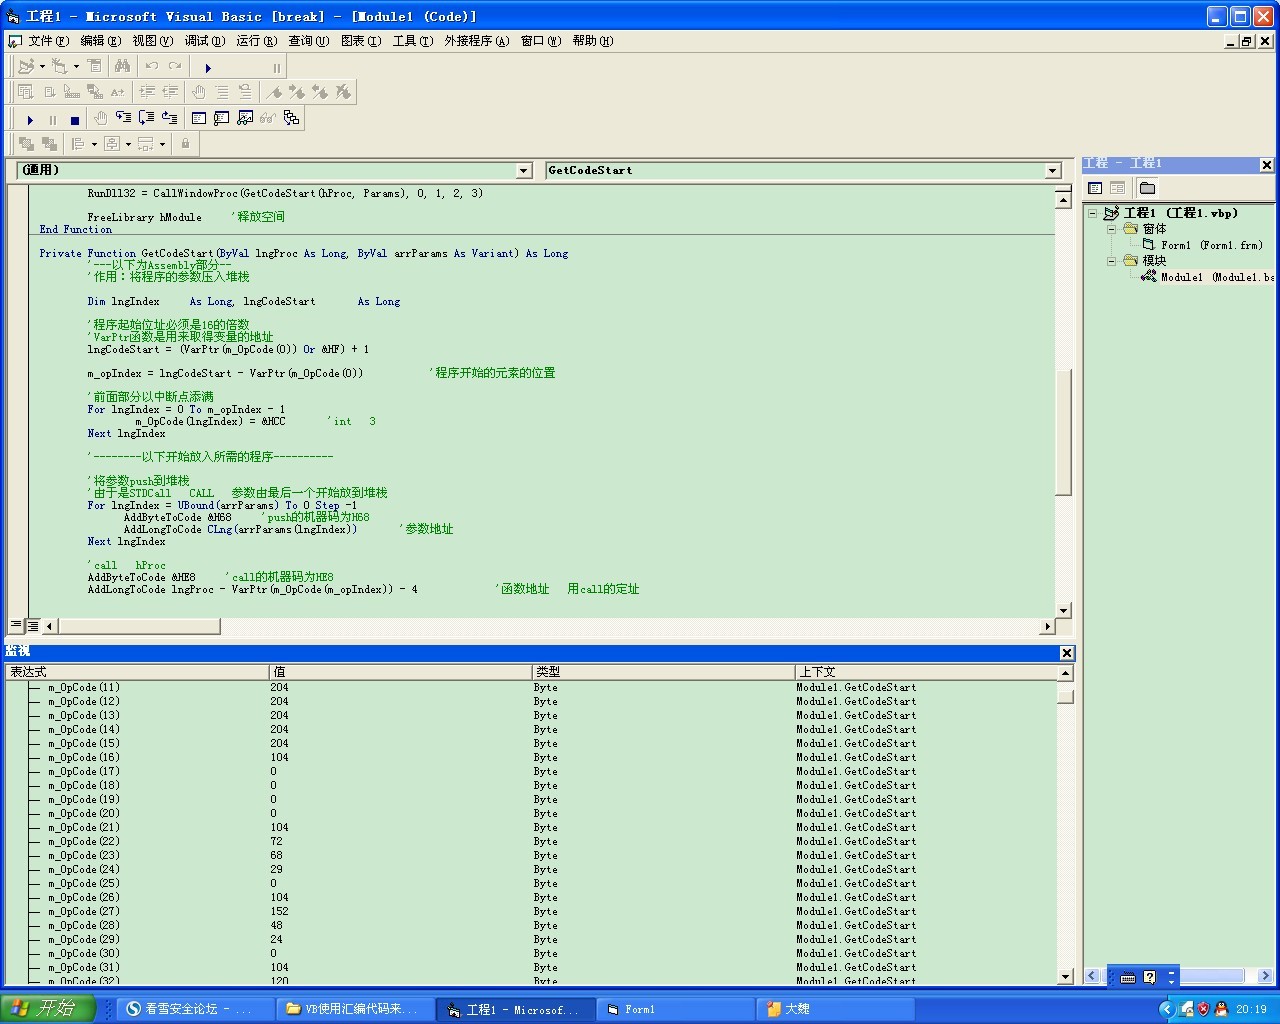
Task: Open the 调试(D) menu
Action: pos(205,41)
